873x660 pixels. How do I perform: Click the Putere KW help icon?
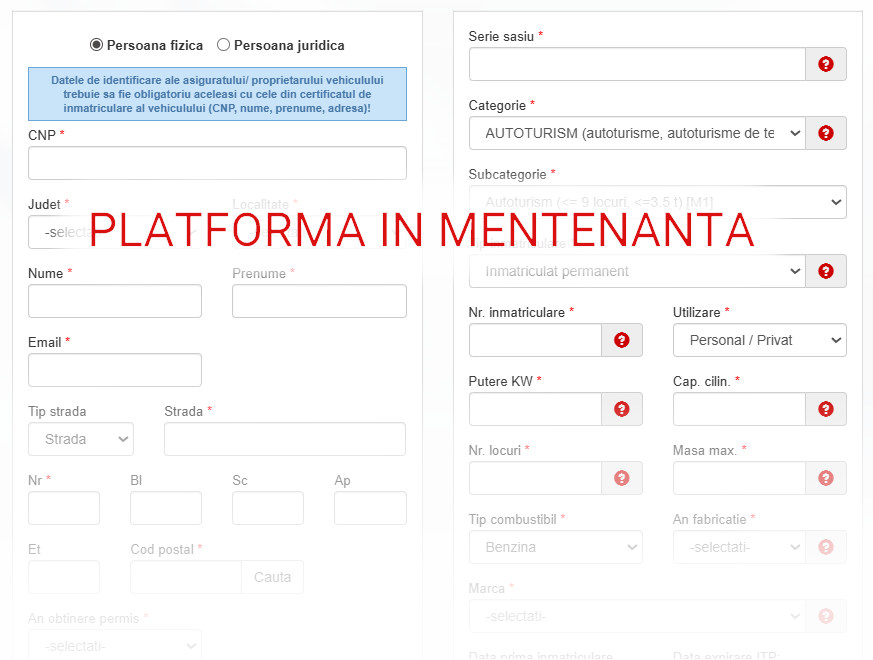[622, 409]
